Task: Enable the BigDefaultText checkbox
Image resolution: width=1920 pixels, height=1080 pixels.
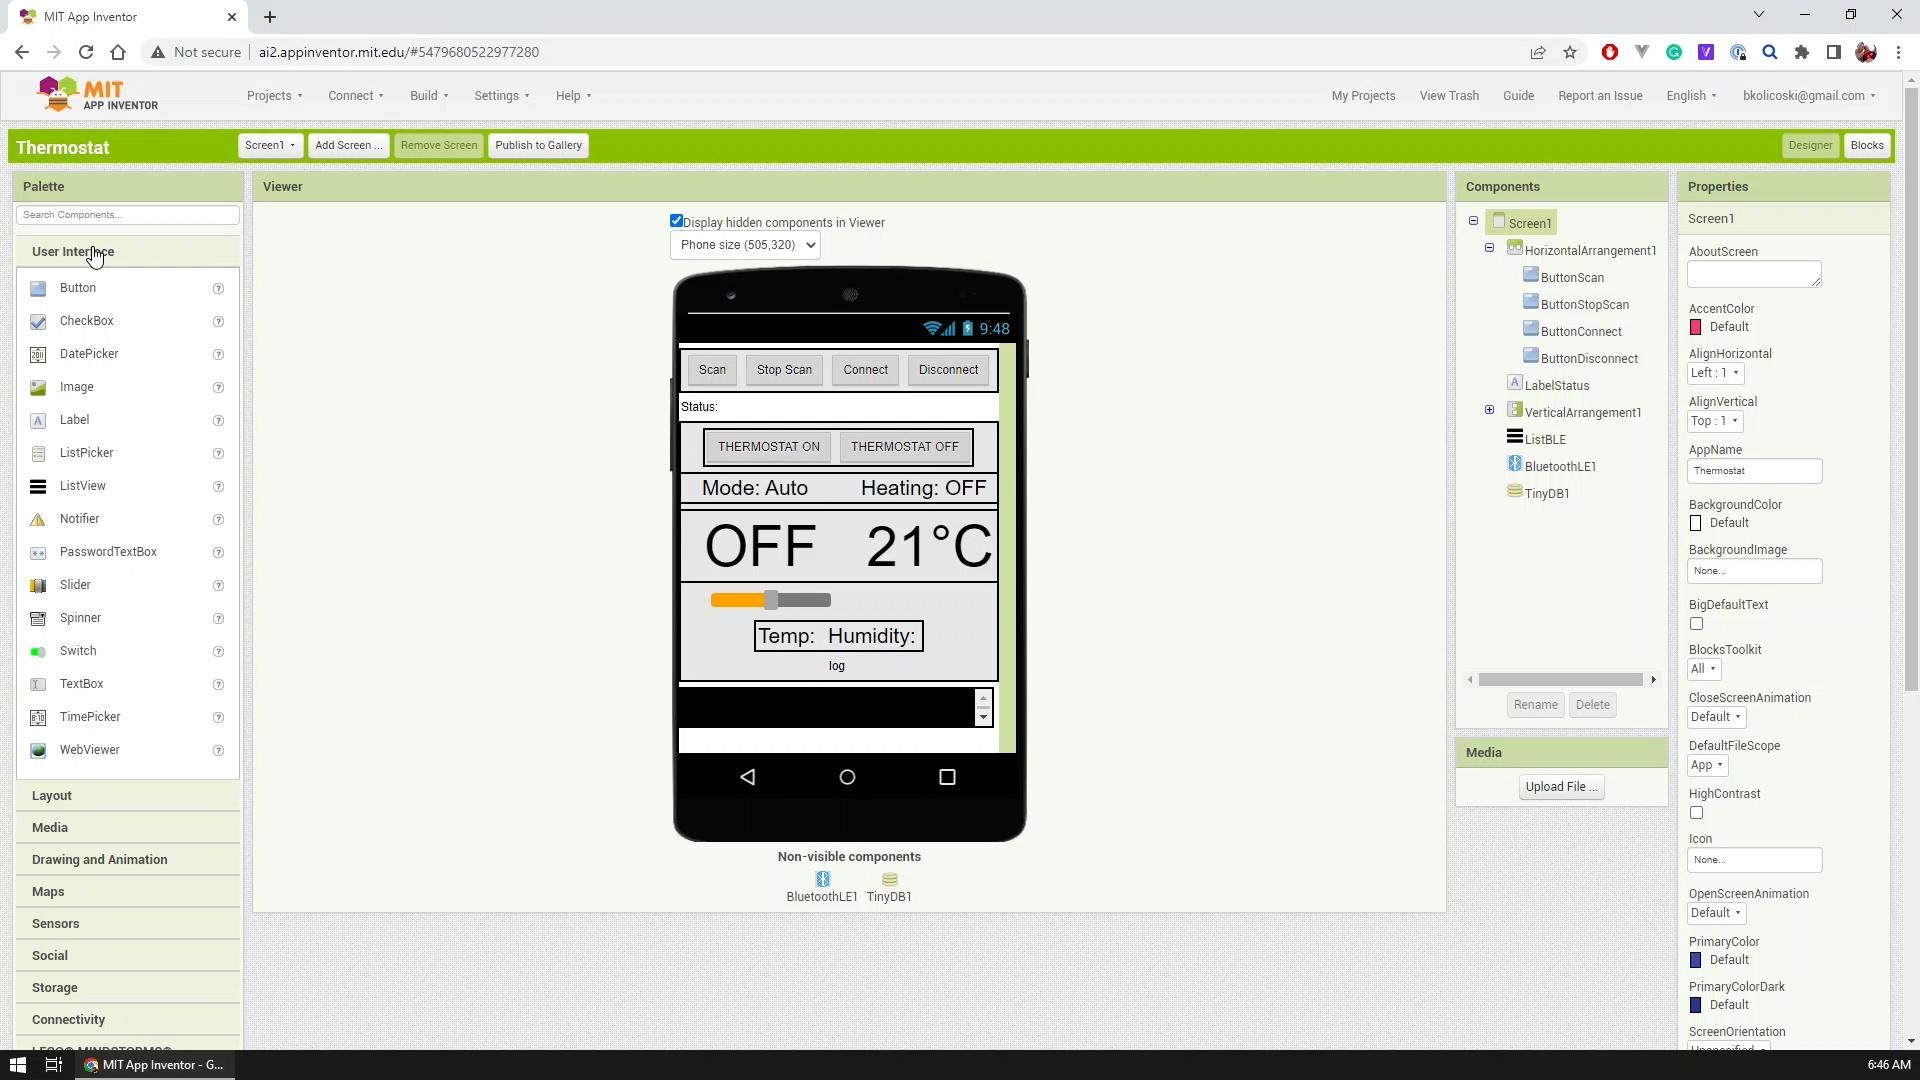Action: coord(1696,623)
